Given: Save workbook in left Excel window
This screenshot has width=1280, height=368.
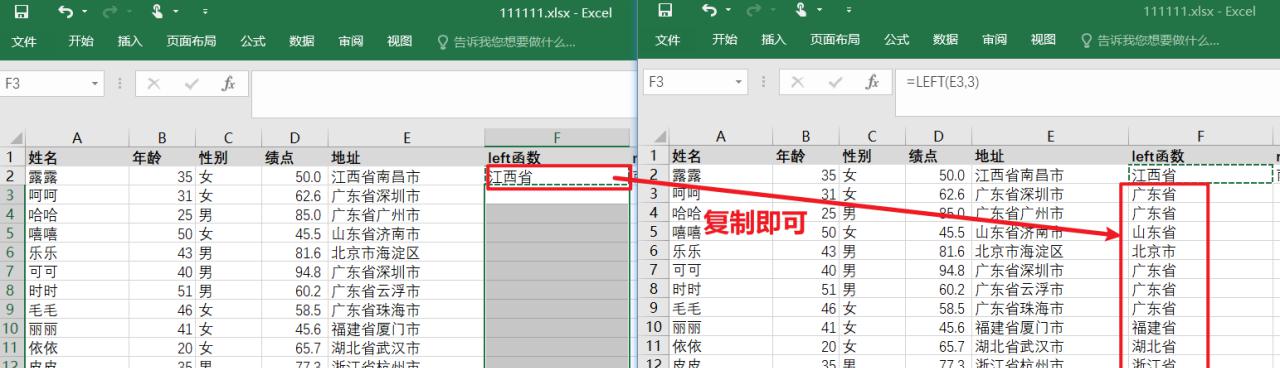Looking at the screenshot, I should click(x=22, y=12).
